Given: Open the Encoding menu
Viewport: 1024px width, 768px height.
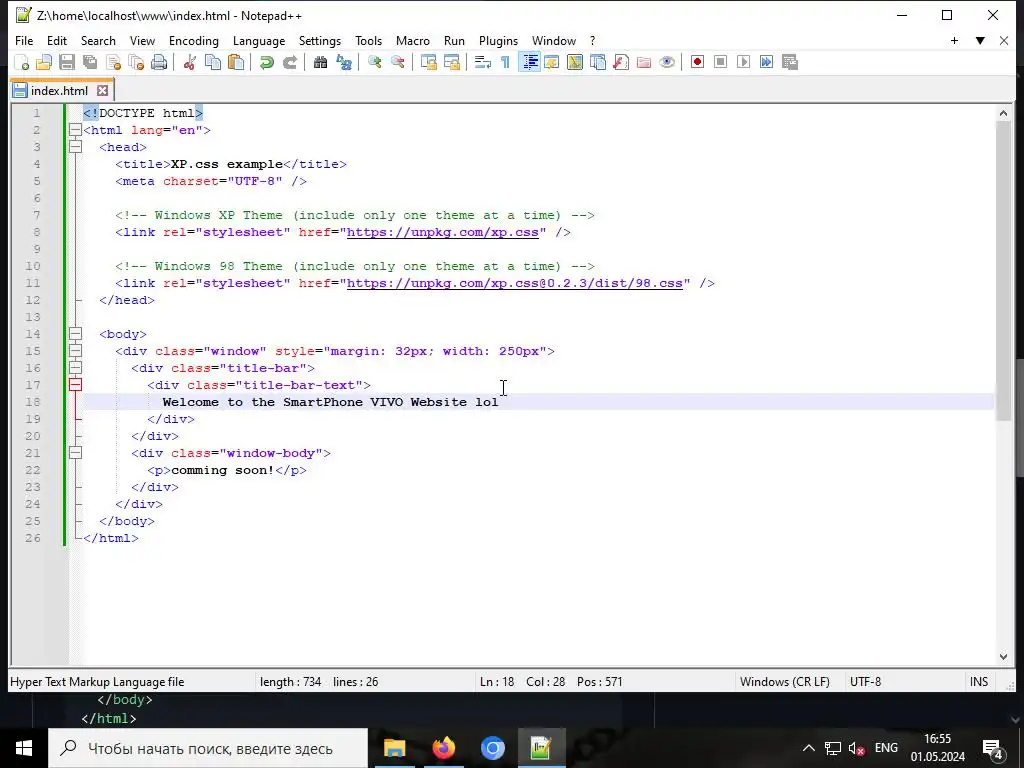Looking at the screenshot, I should coord(194,40).
